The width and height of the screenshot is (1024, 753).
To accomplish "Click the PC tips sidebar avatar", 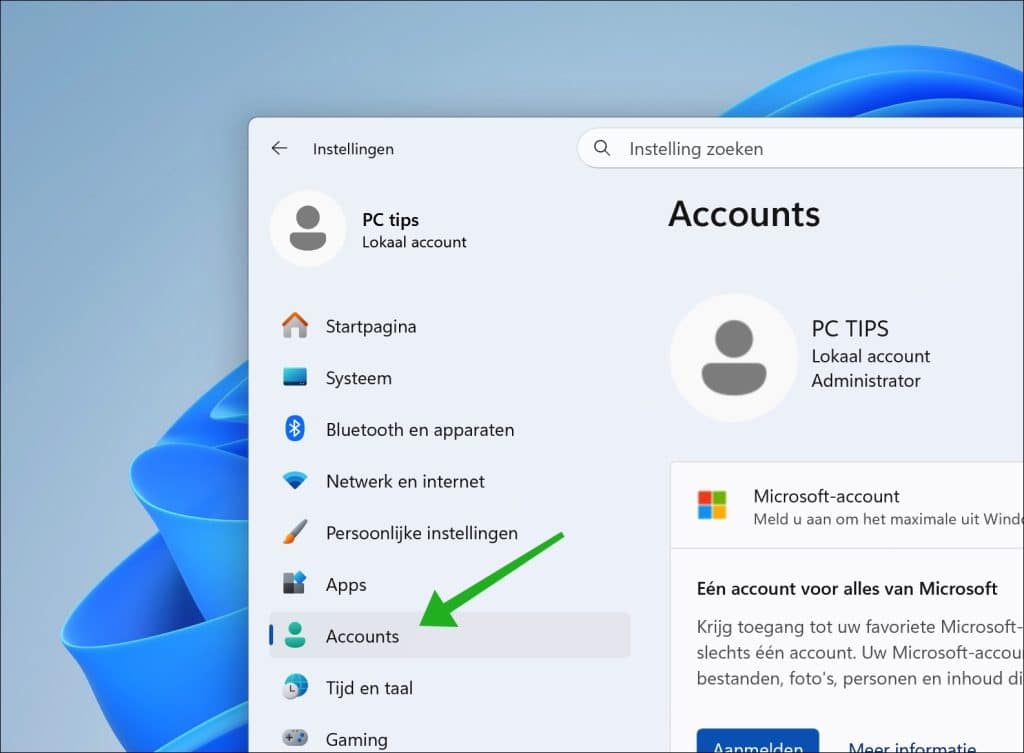I will click(308, 229).
